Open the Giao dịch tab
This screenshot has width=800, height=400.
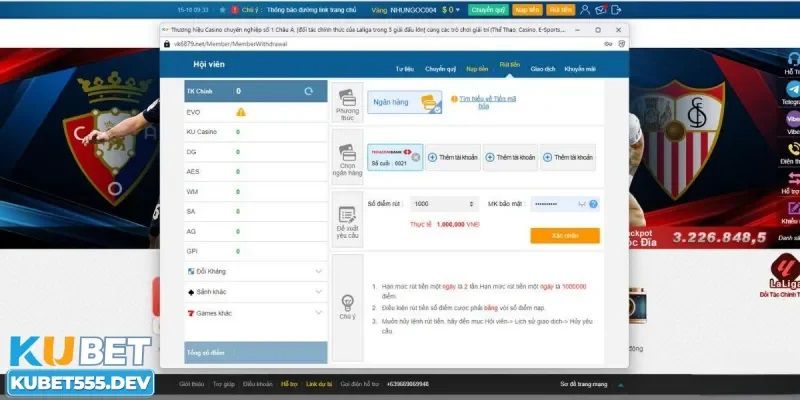(543, 69)
